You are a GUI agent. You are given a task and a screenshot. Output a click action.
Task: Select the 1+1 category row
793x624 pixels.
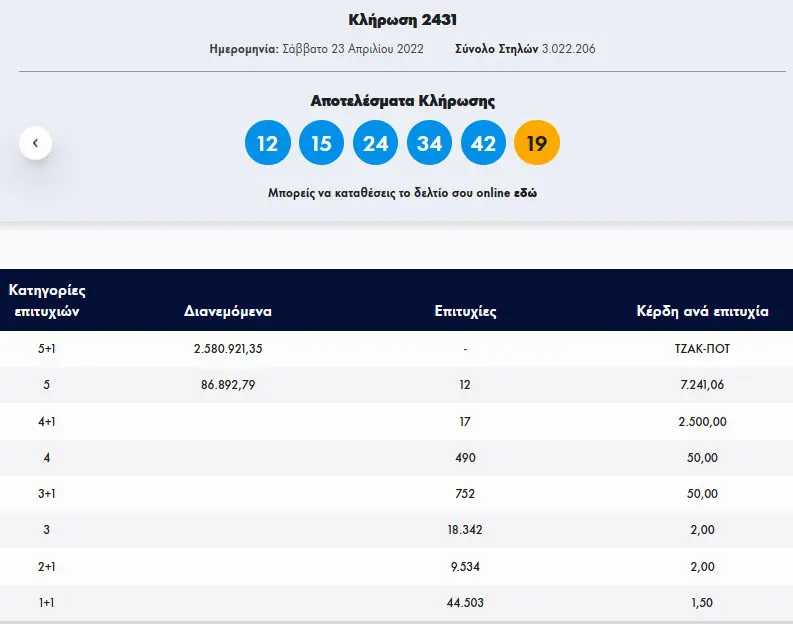(396, 603)
